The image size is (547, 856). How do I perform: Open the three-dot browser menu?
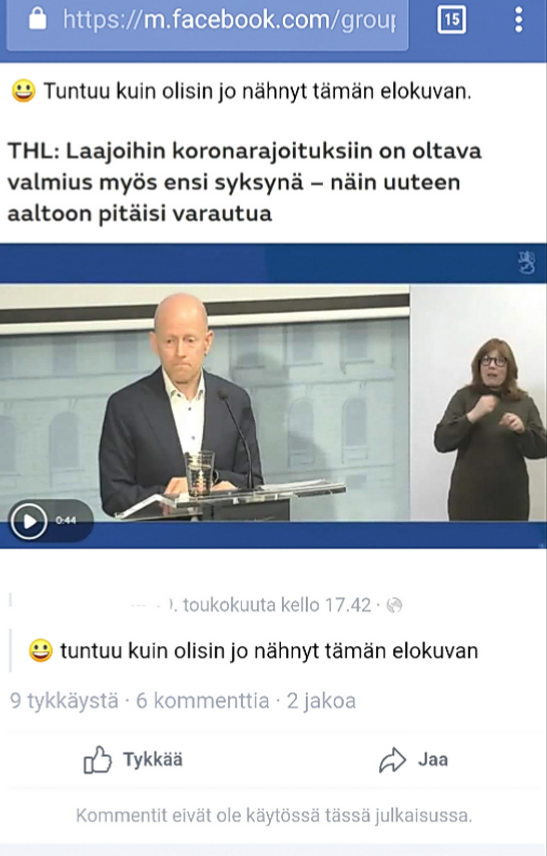518,20
